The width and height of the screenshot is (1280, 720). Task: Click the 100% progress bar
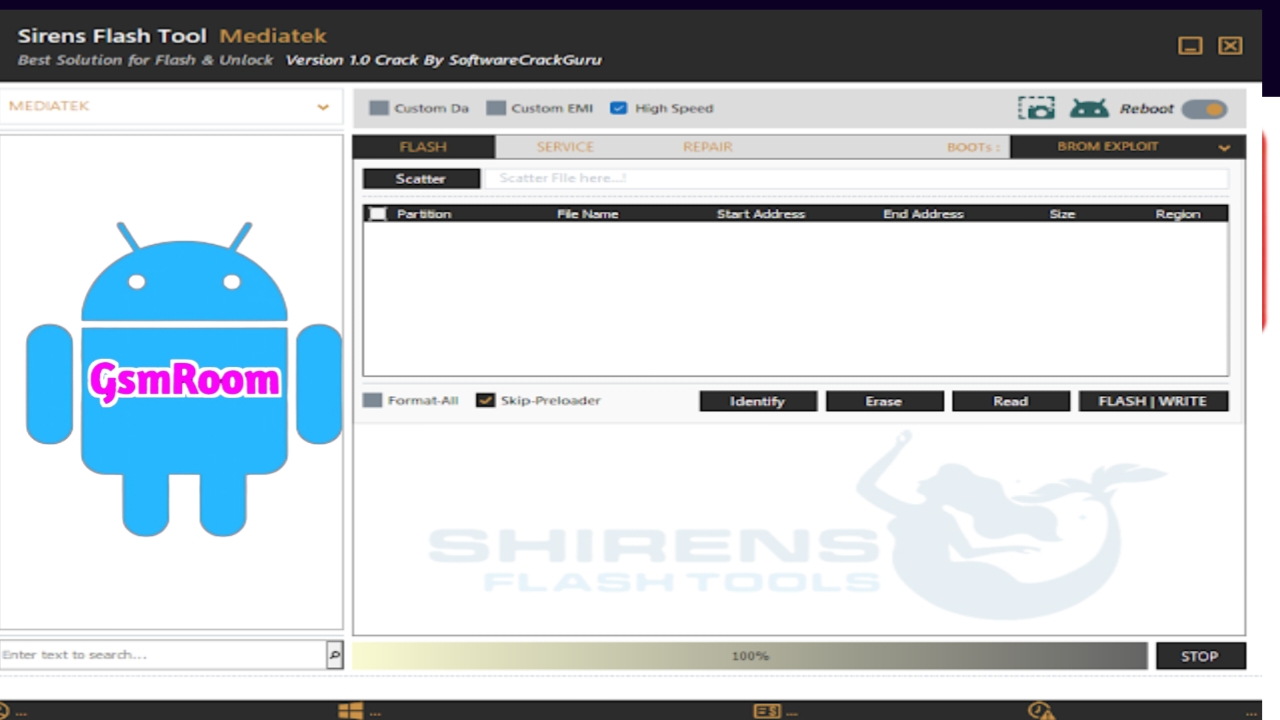749,656
